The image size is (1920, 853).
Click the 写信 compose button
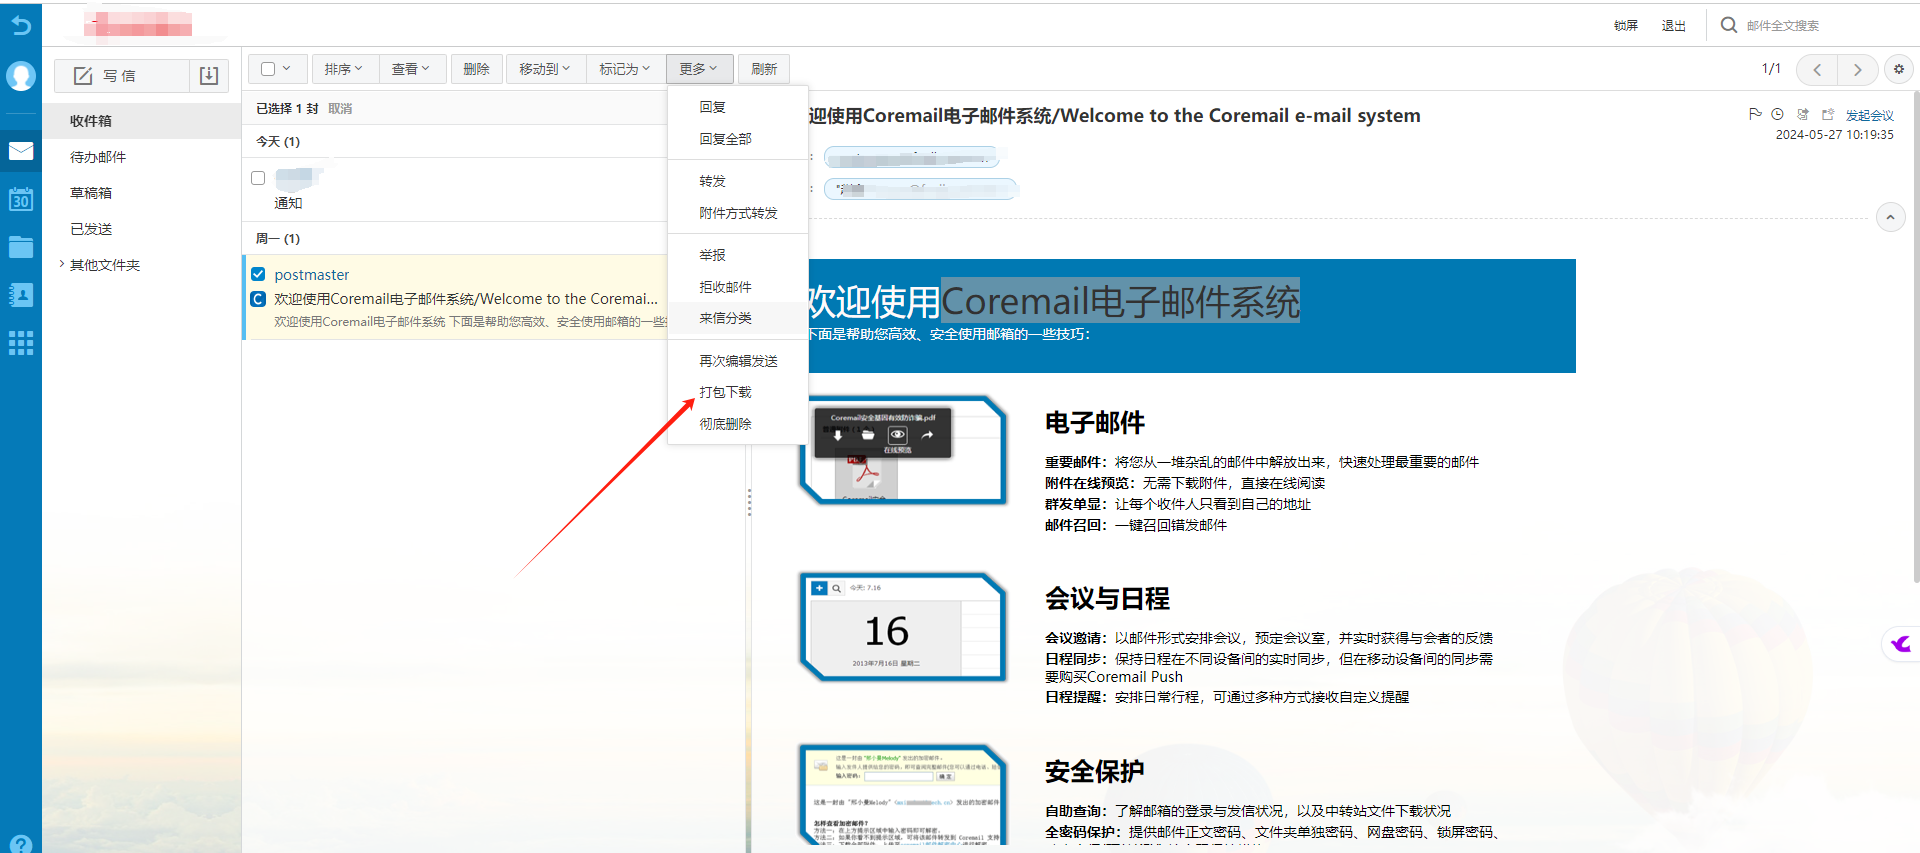[x=121, y=76]
